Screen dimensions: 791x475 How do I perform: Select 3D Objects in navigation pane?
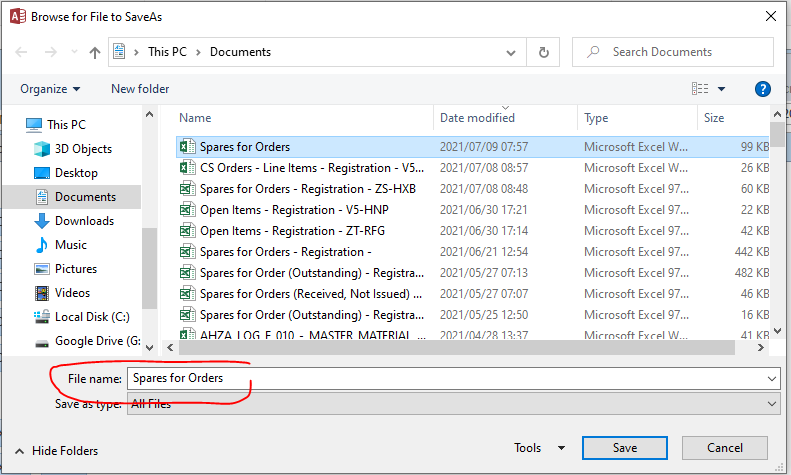[x=83, y=149]
